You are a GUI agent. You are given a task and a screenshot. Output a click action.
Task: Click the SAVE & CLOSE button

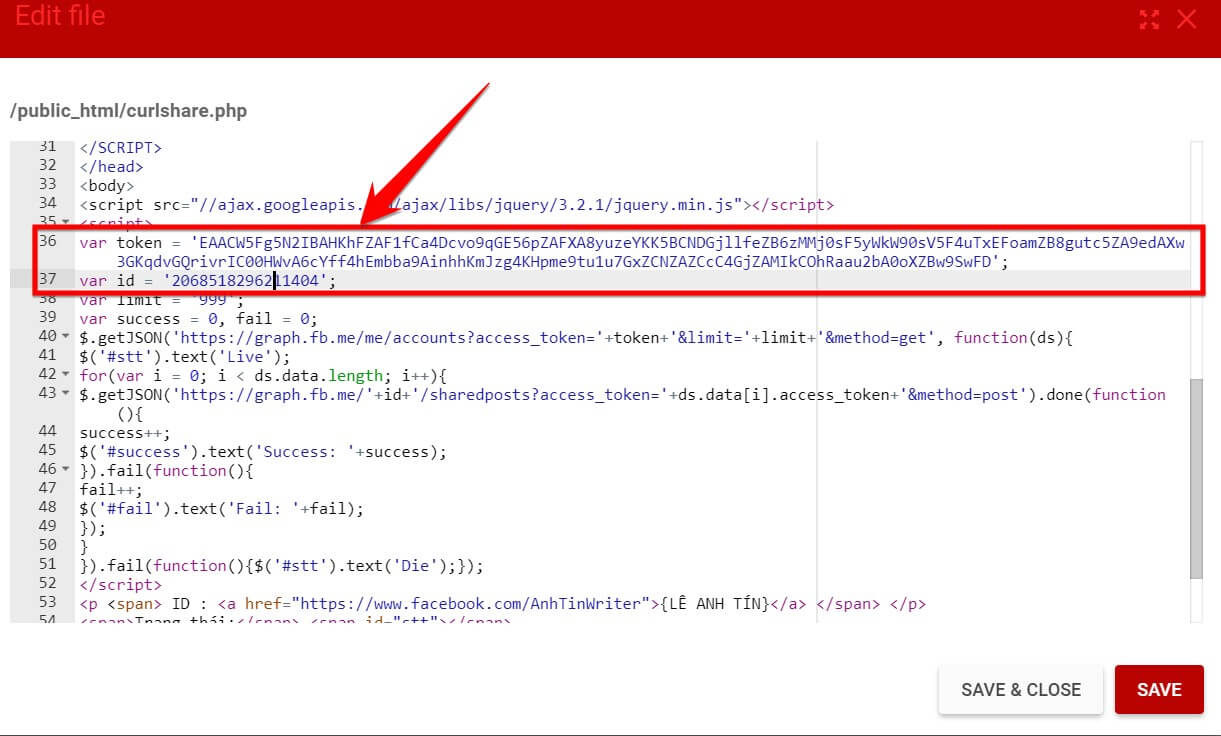click(x=1021, y=690)
